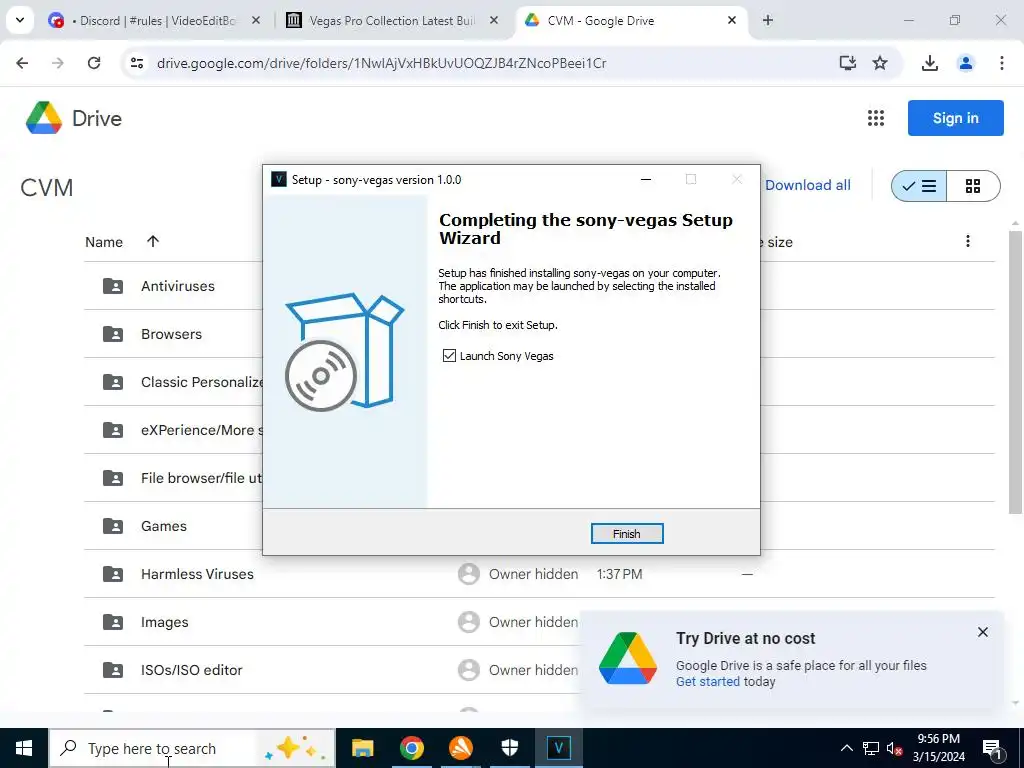Image resolution: width=1024 pixels, height=768 pixels.
Task: Open the Harmless Viruses folder
Action: pyautogui.click(x=197, y=574)
